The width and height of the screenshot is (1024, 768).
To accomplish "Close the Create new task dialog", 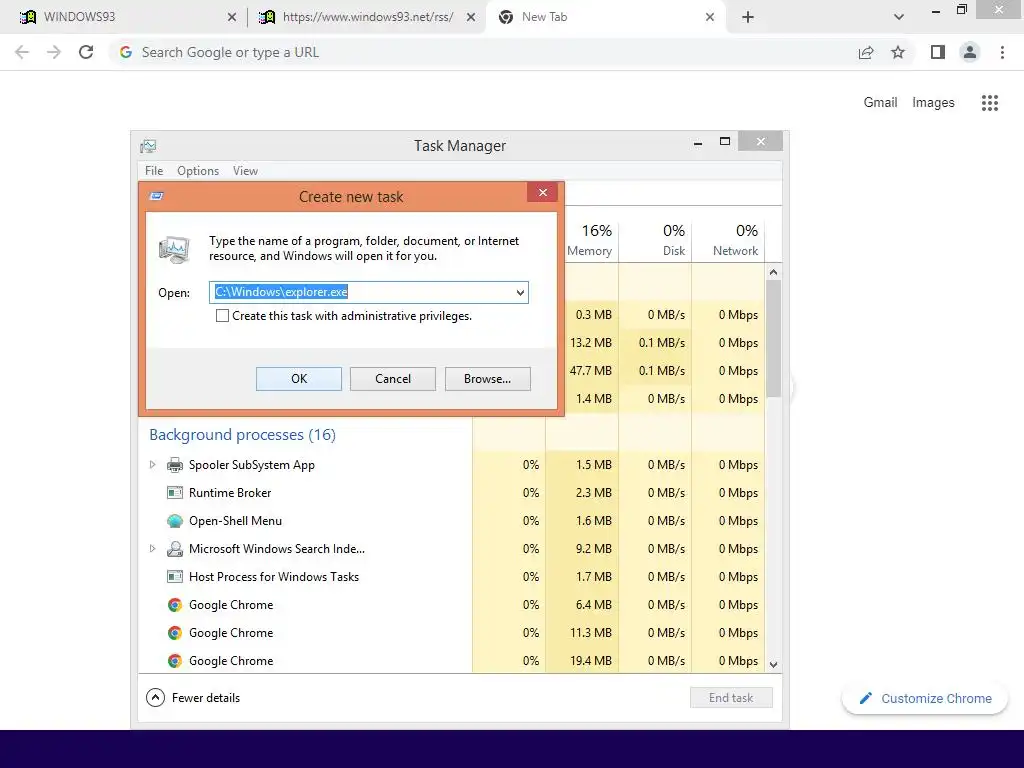I will tap(543, 192).
